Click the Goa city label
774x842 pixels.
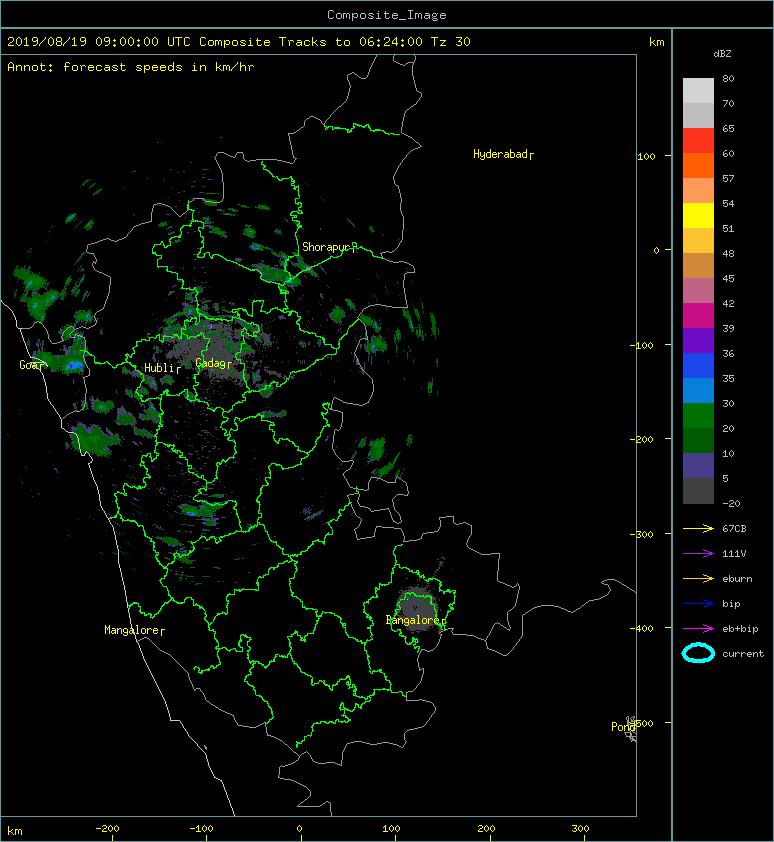[31, 365]
